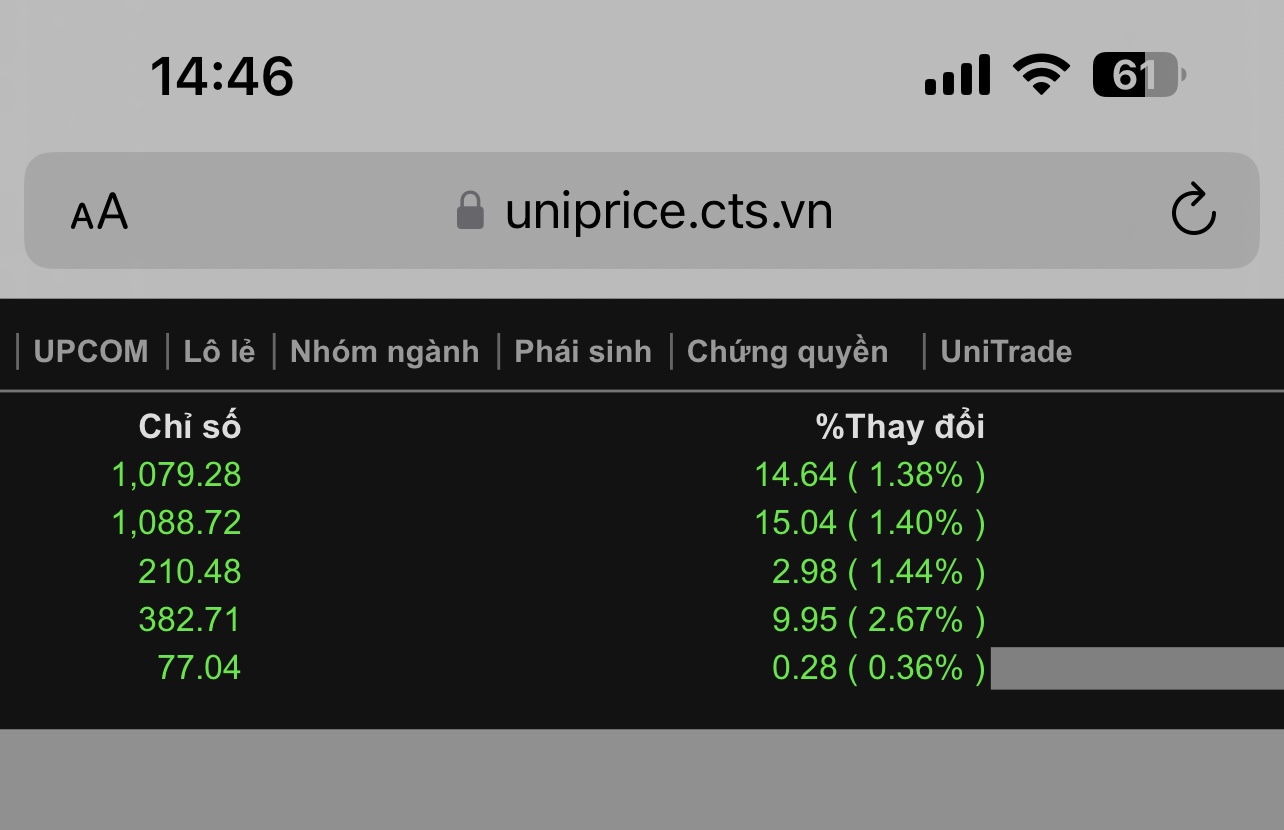Tap the cellular signal bars icon
The width and height of the screenshot is (1284, 830).
(x=957, y=75)
